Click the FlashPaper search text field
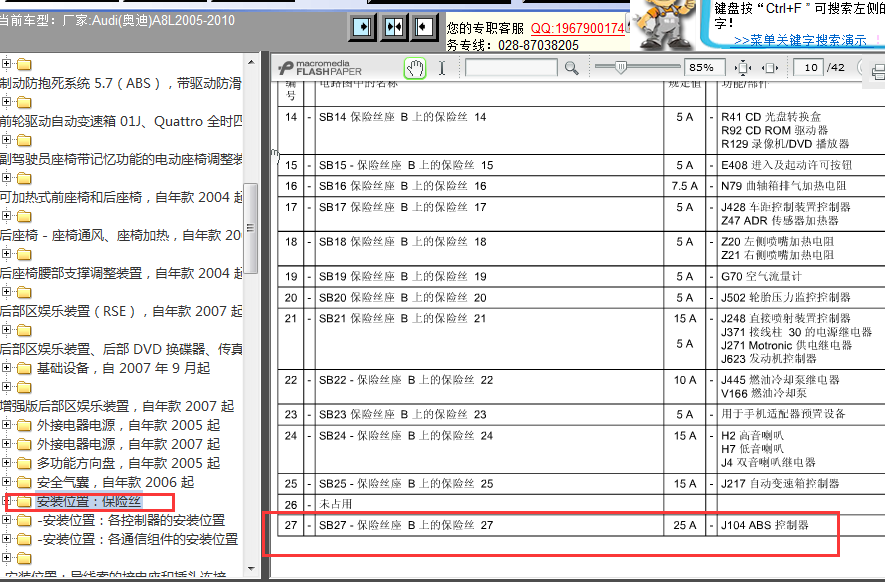This screenshot has width=885, height=582. (511, 68)
